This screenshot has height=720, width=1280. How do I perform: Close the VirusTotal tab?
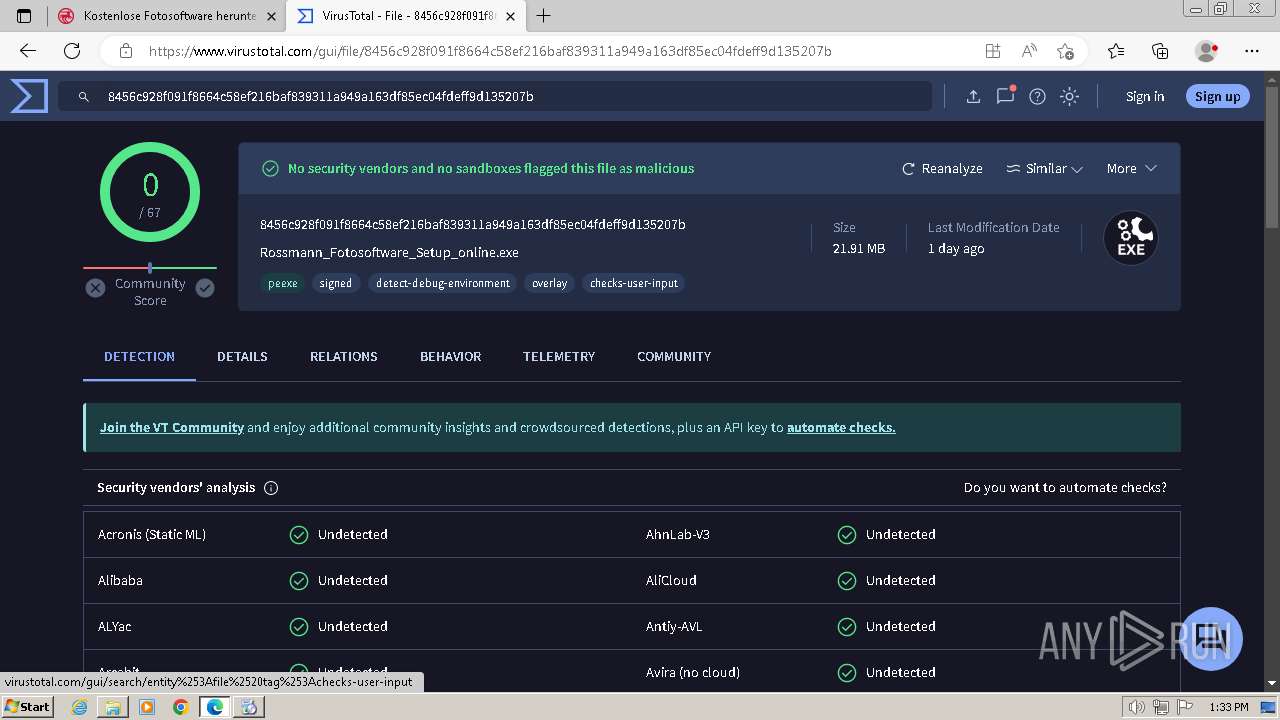[512, 16]
